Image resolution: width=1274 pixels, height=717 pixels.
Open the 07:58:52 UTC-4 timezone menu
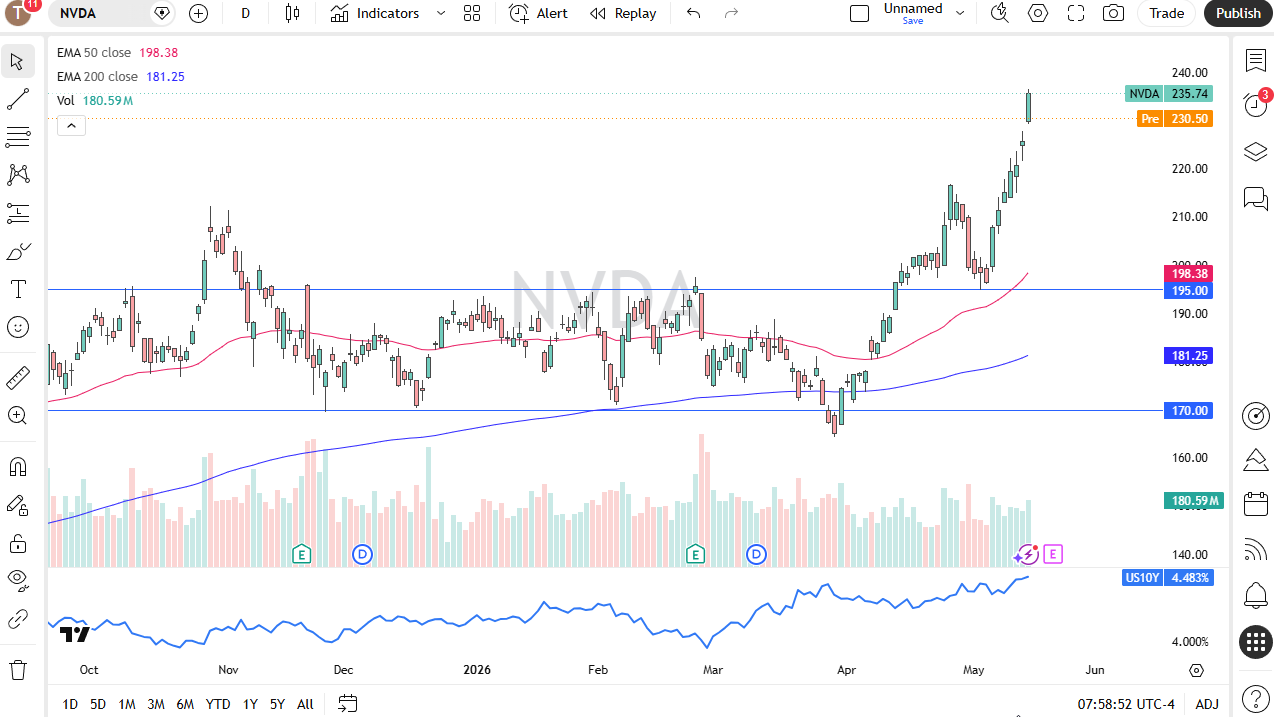(1126, 704)
